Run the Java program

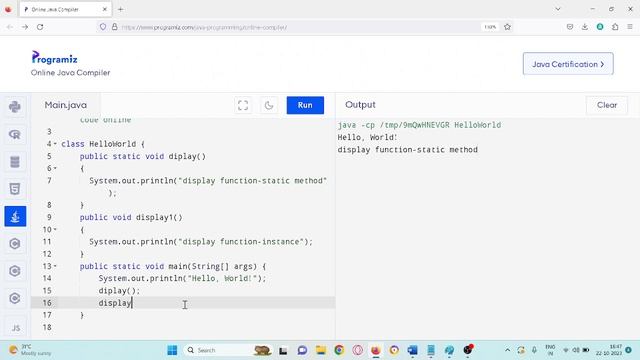click(305, 105)
